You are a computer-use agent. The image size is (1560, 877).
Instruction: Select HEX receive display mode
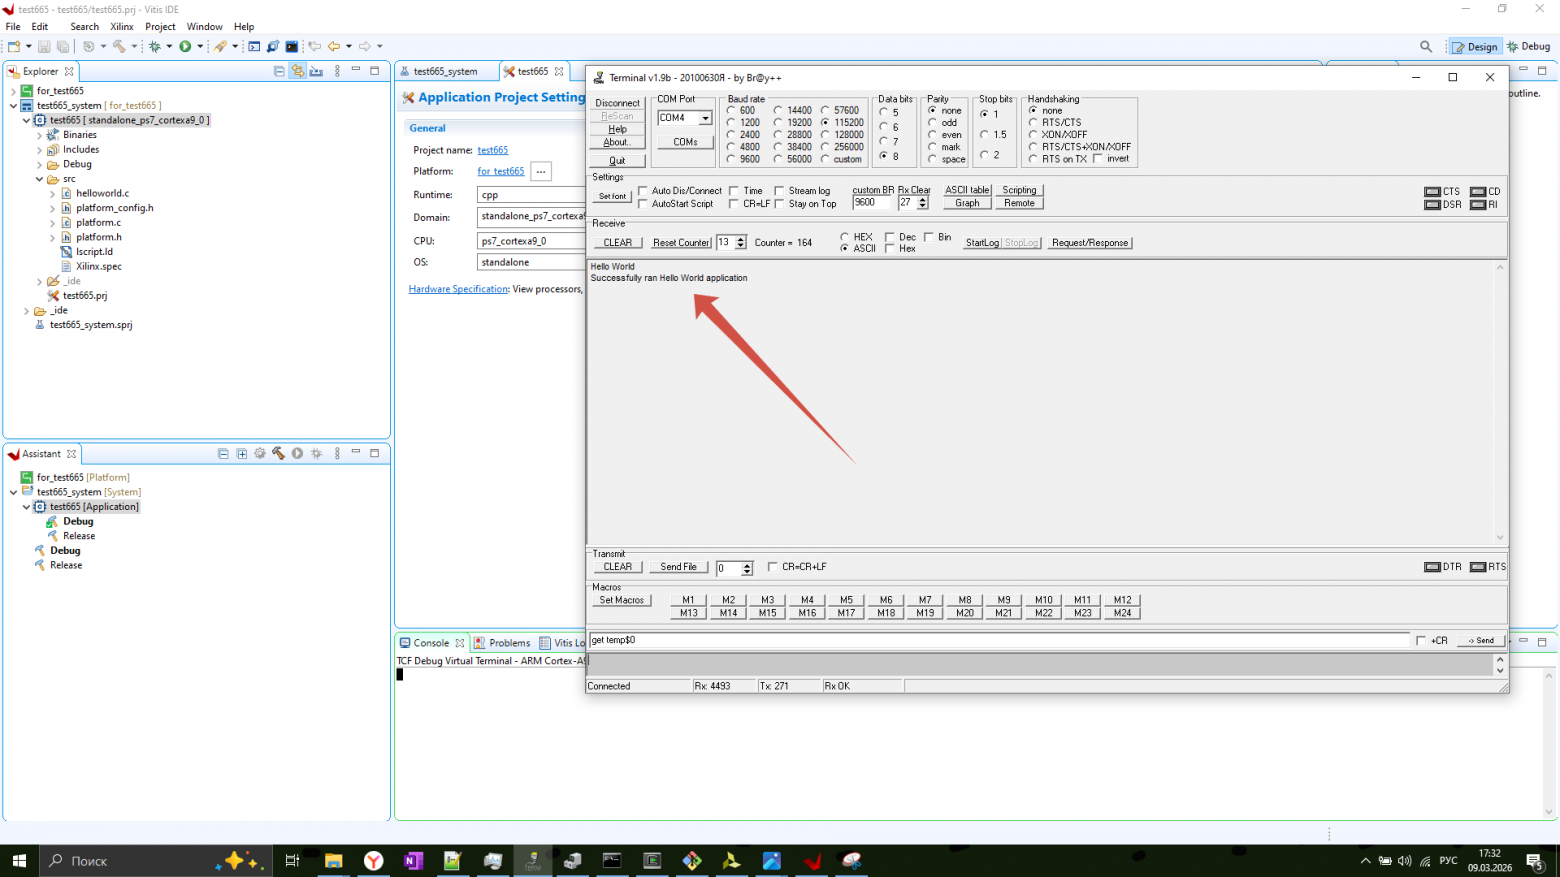(845, 237)
